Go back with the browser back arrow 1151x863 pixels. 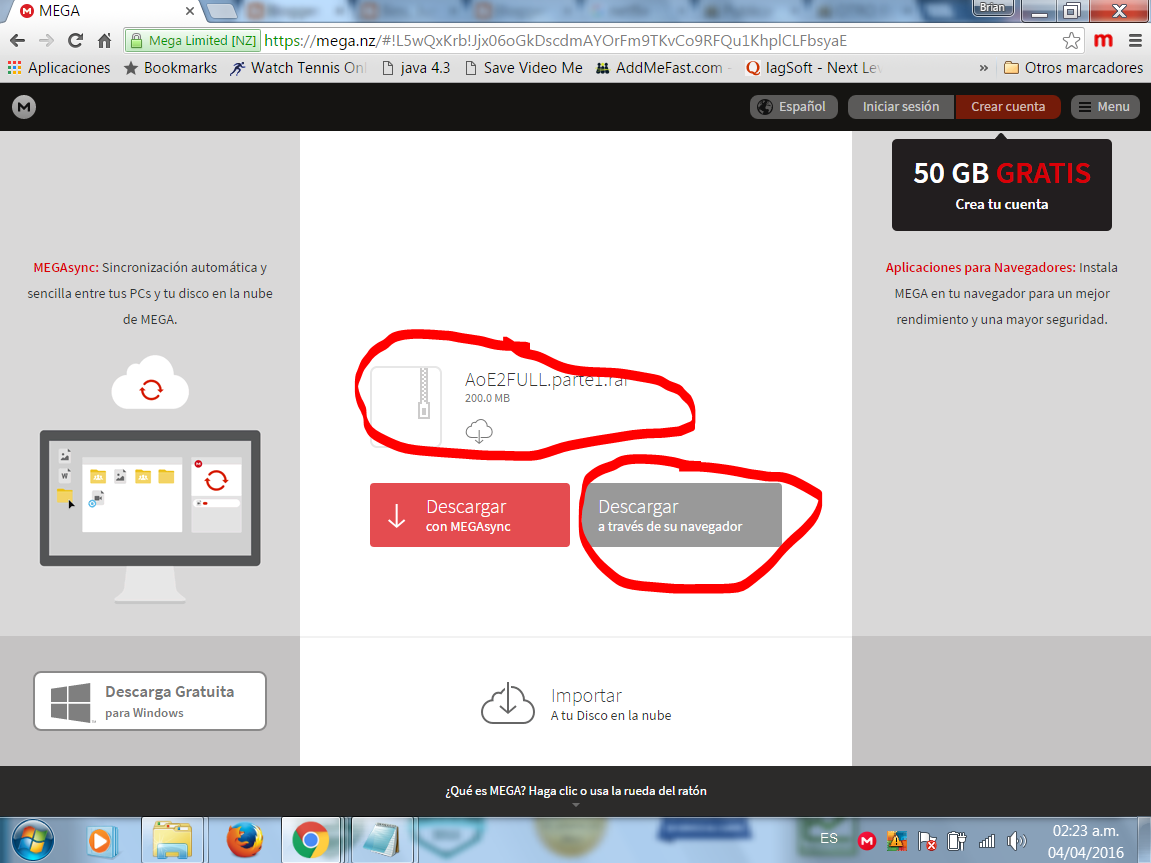click(18, 41)
